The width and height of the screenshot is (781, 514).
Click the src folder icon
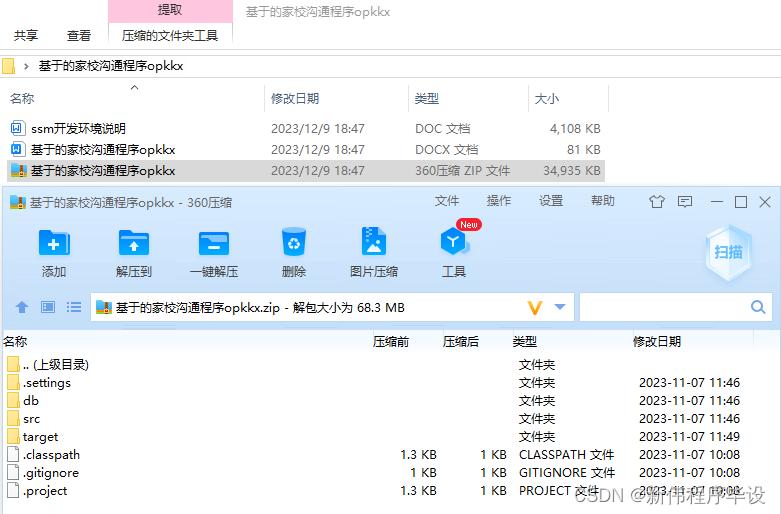pos(13,418)
